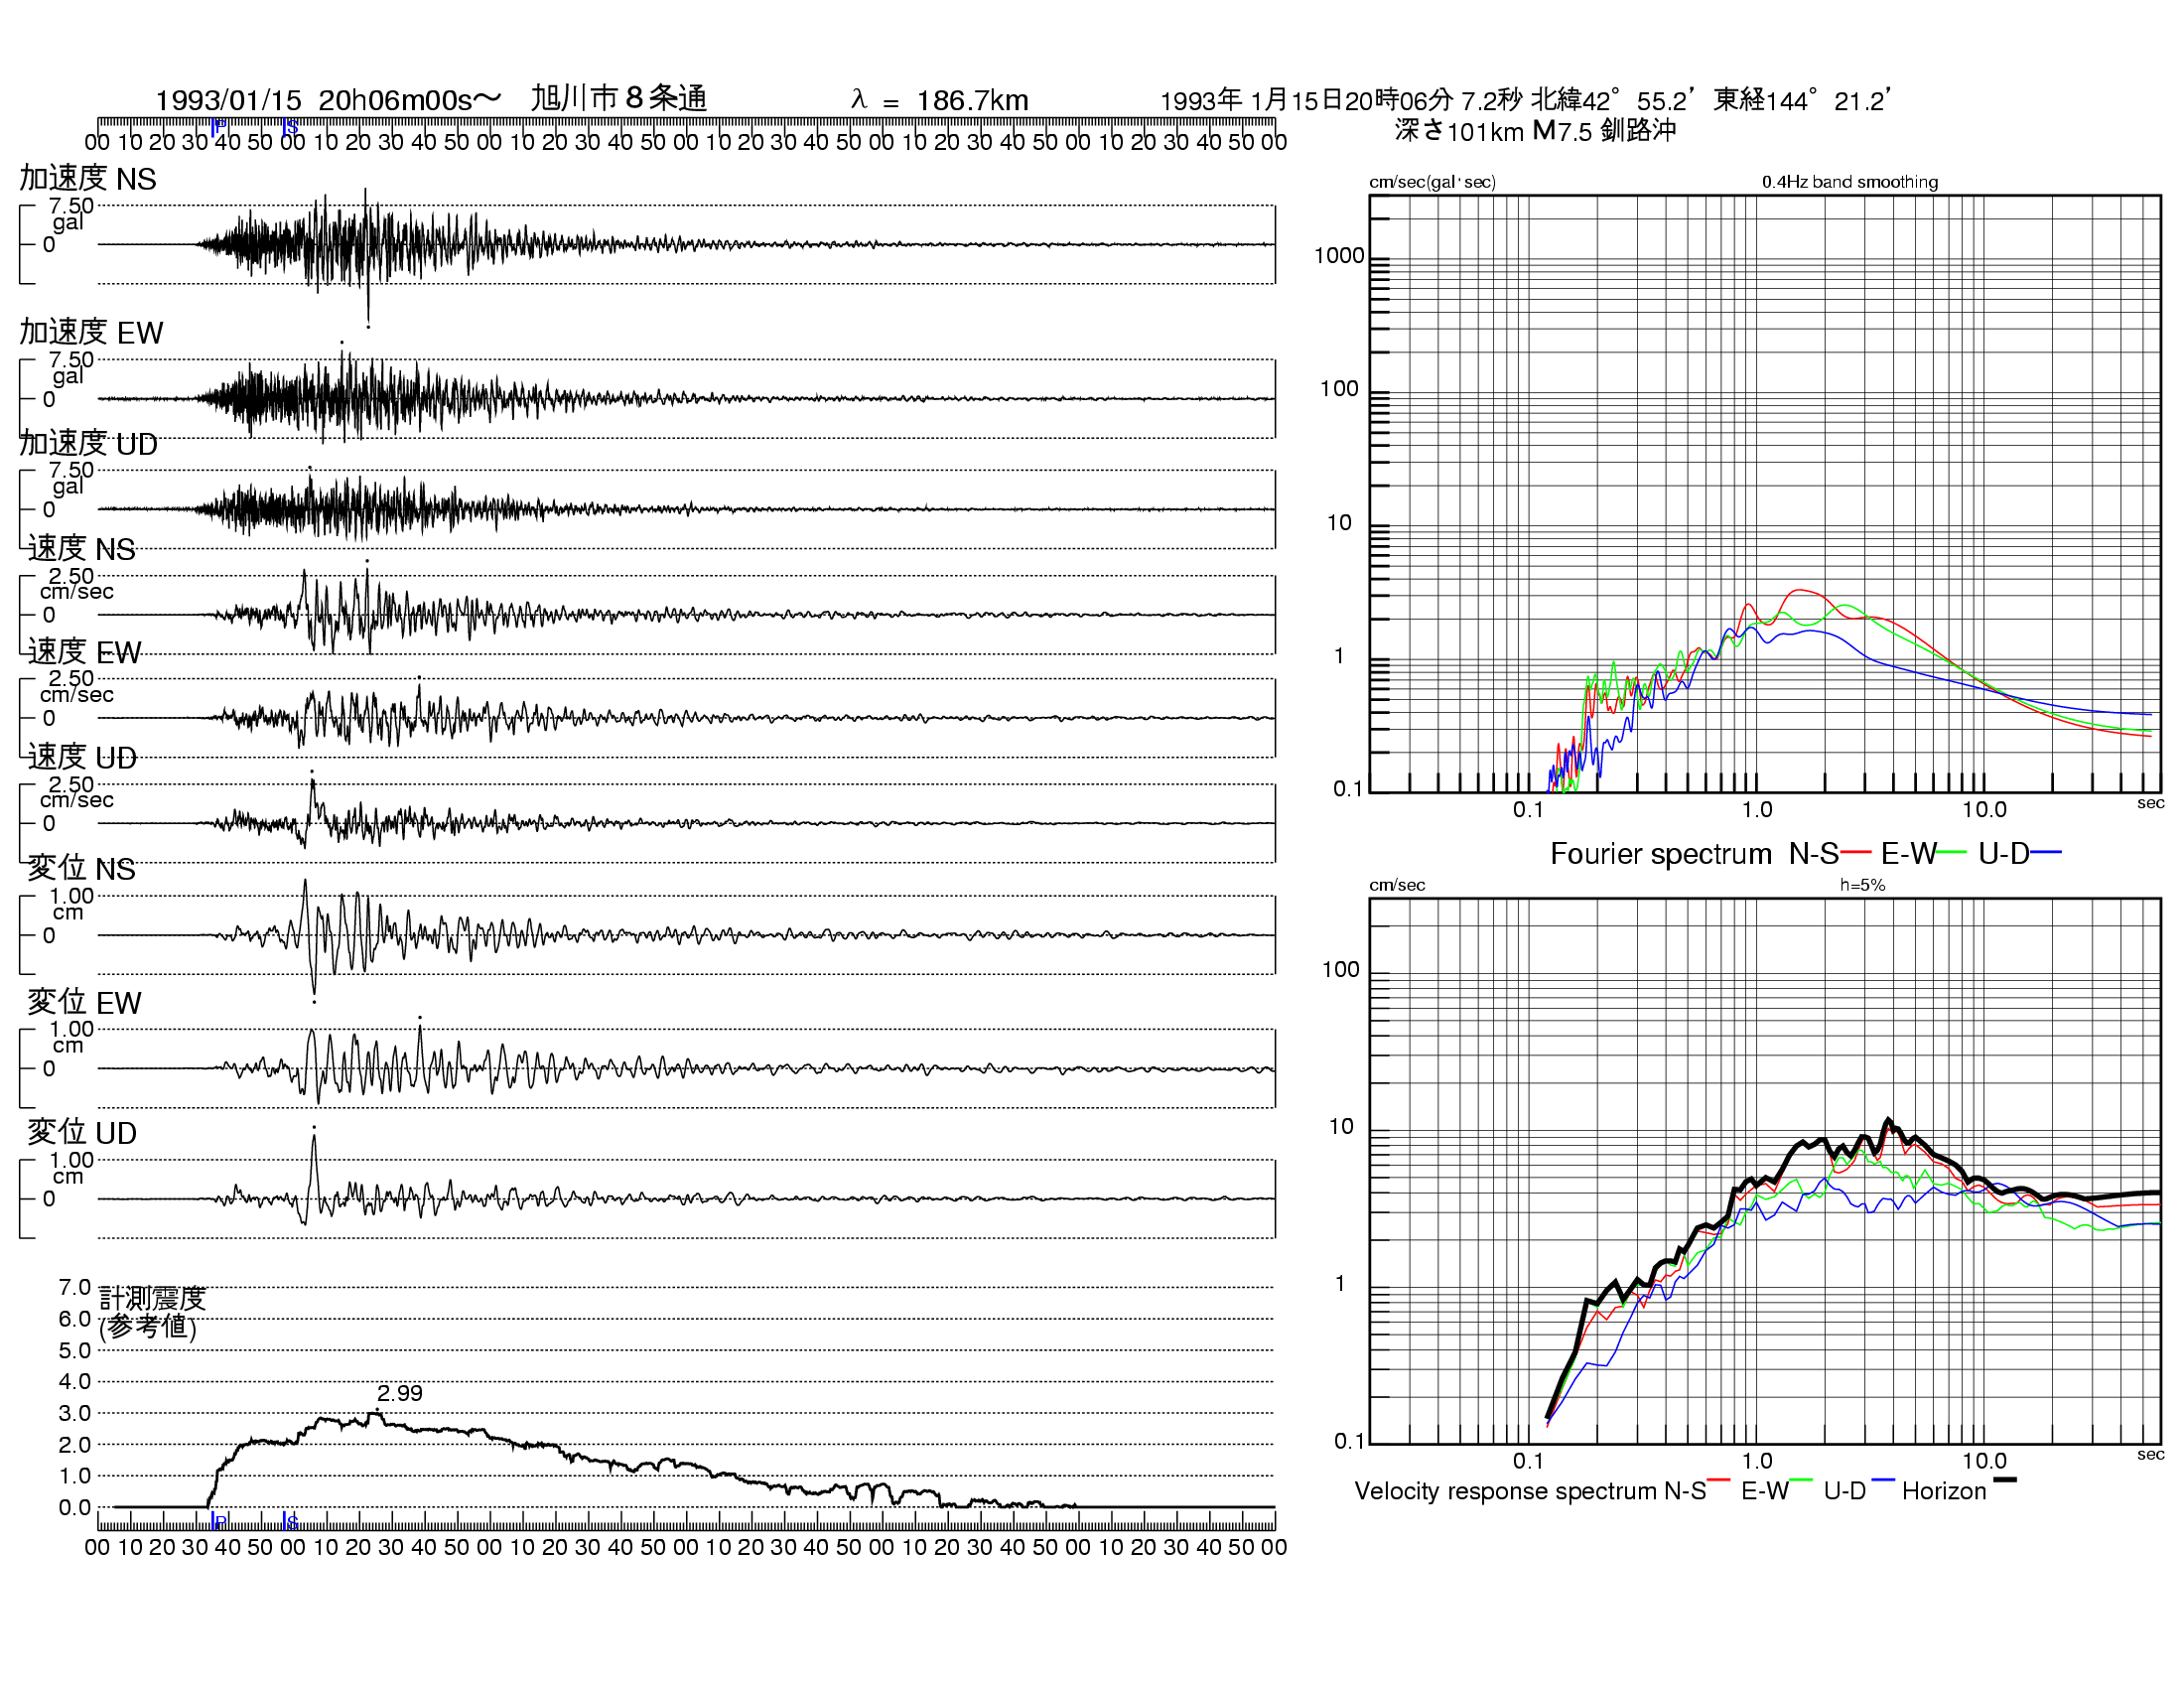Click the red N-S line in Fourier legend
2184x1688 pixels.
1855,852
